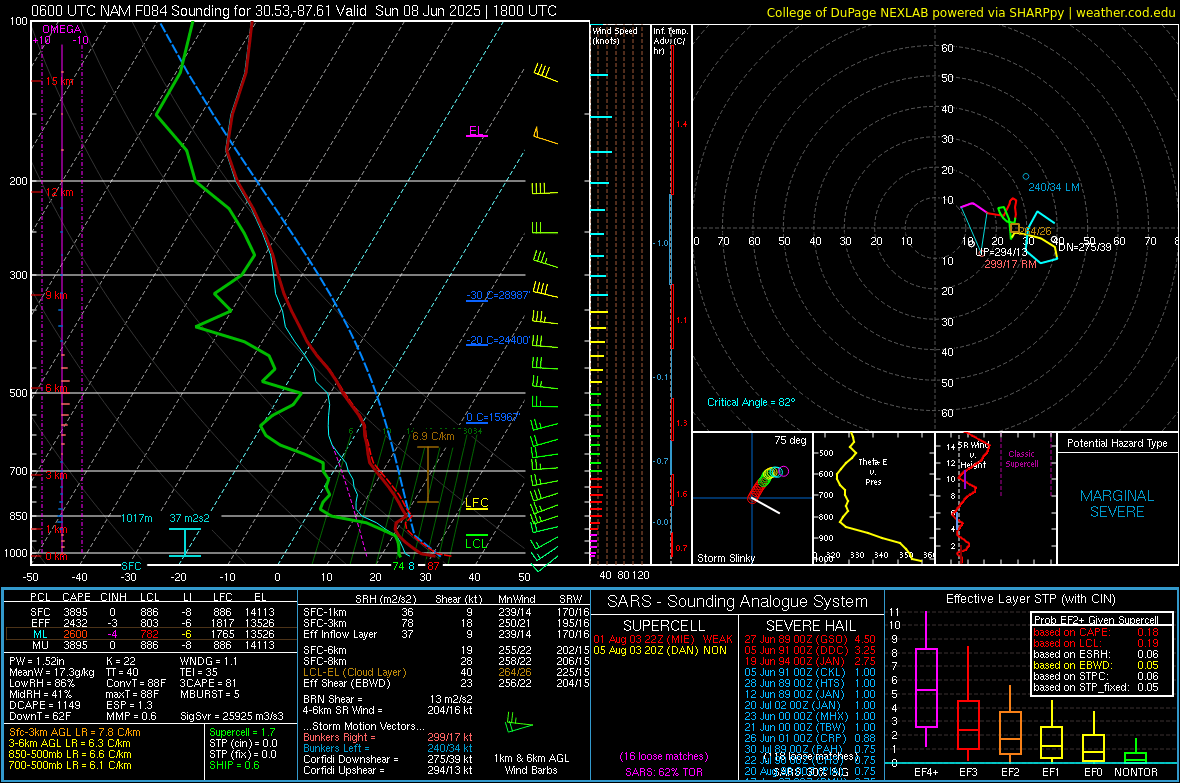Select the EFF parcel row label
This screenshot has height=783, width=1180.
40,623
